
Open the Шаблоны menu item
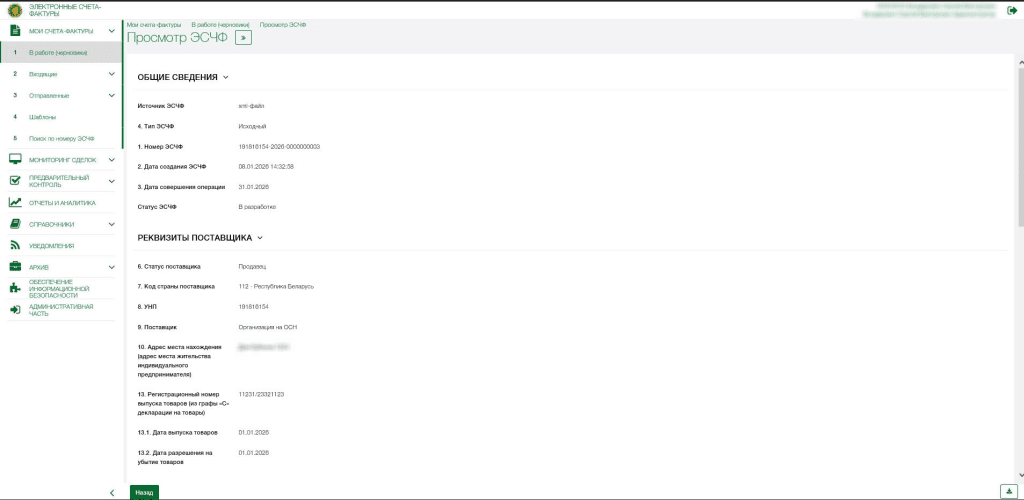coord(42,117)
